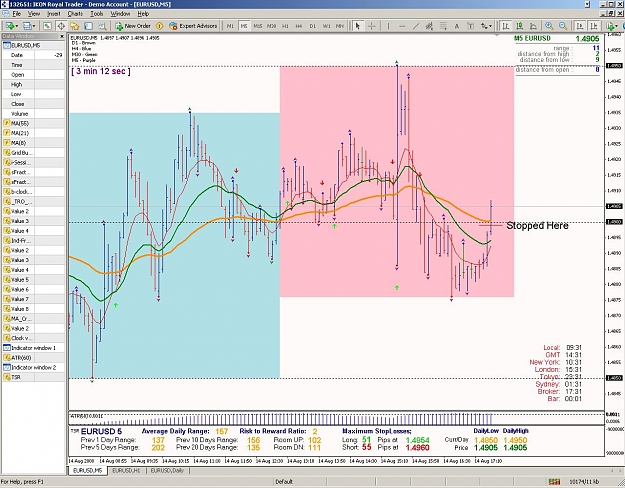Click the 'Default' profile in status bar
Viewport: 625px width, 488px height.
pyautogui.click(x=284, y=482)
